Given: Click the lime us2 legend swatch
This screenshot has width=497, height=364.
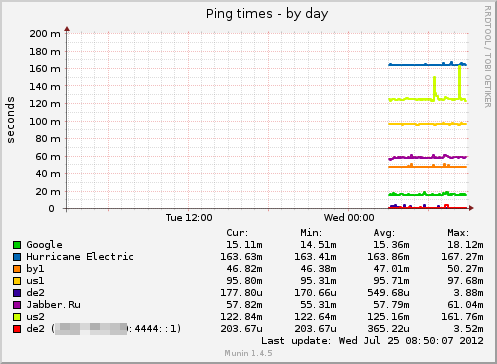Looking at the screenshot, I should (17, 317).
